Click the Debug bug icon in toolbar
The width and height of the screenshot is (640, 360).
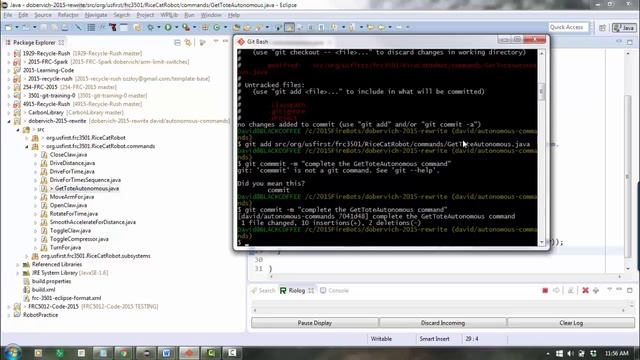click(151, 27)
